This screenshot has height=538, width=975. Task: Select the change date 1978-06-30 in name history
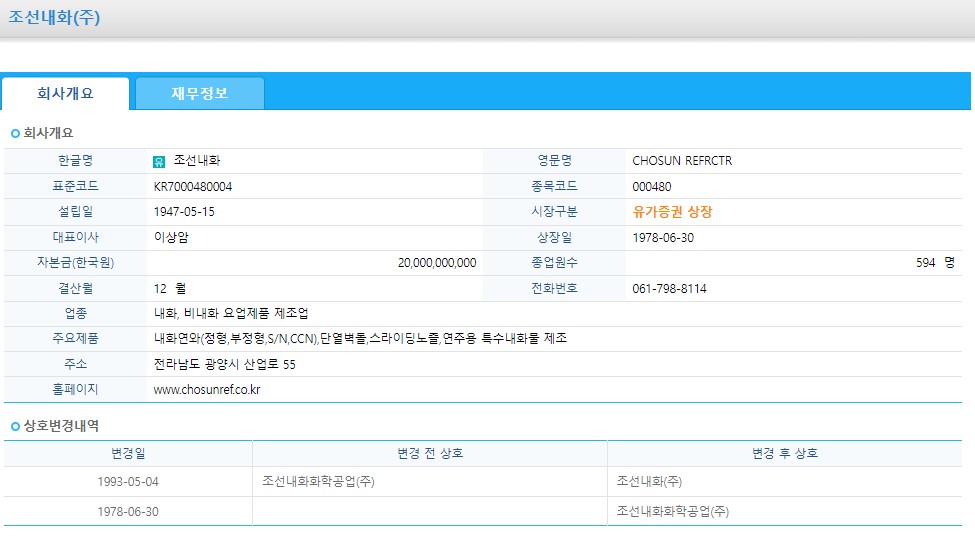coord(128,511)
